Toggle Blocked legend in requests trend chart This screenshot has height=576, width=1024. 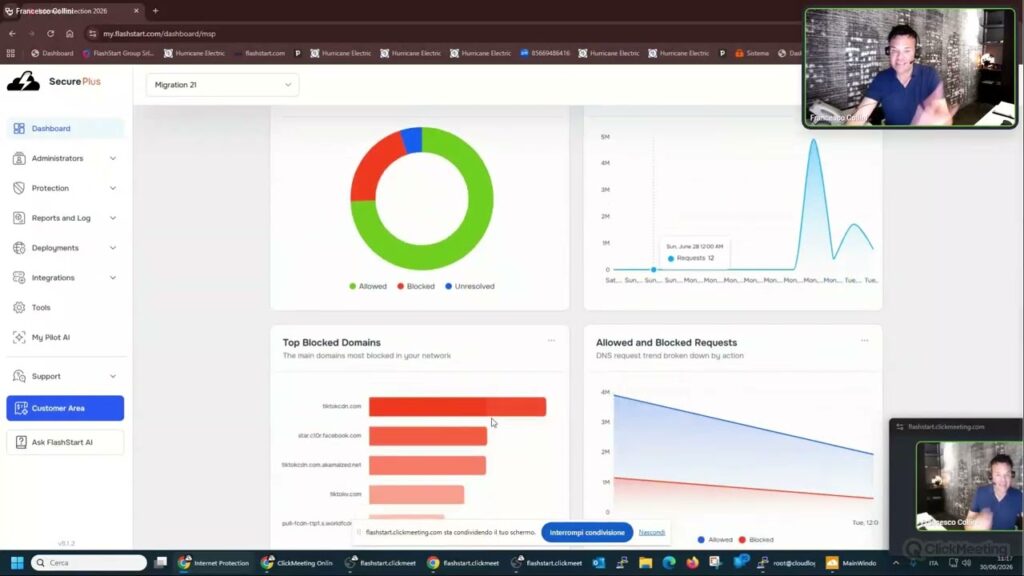[756, 540]
